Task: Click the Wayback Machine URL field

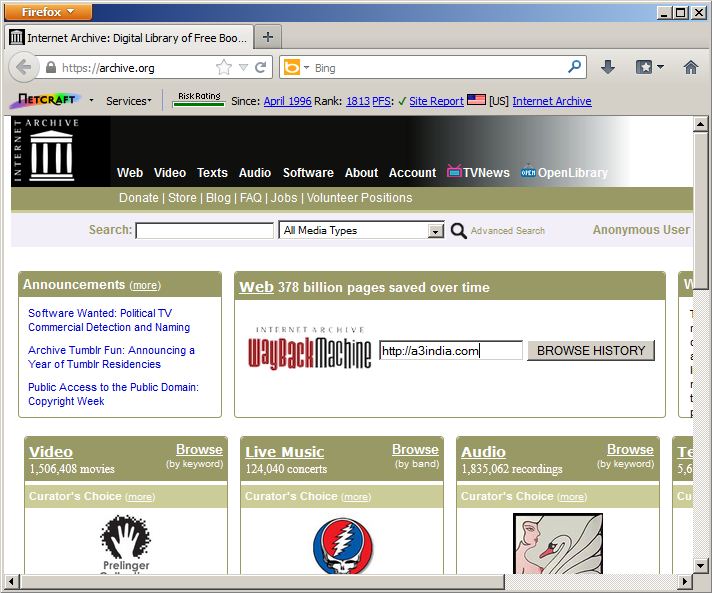Action: click(450, 351)
